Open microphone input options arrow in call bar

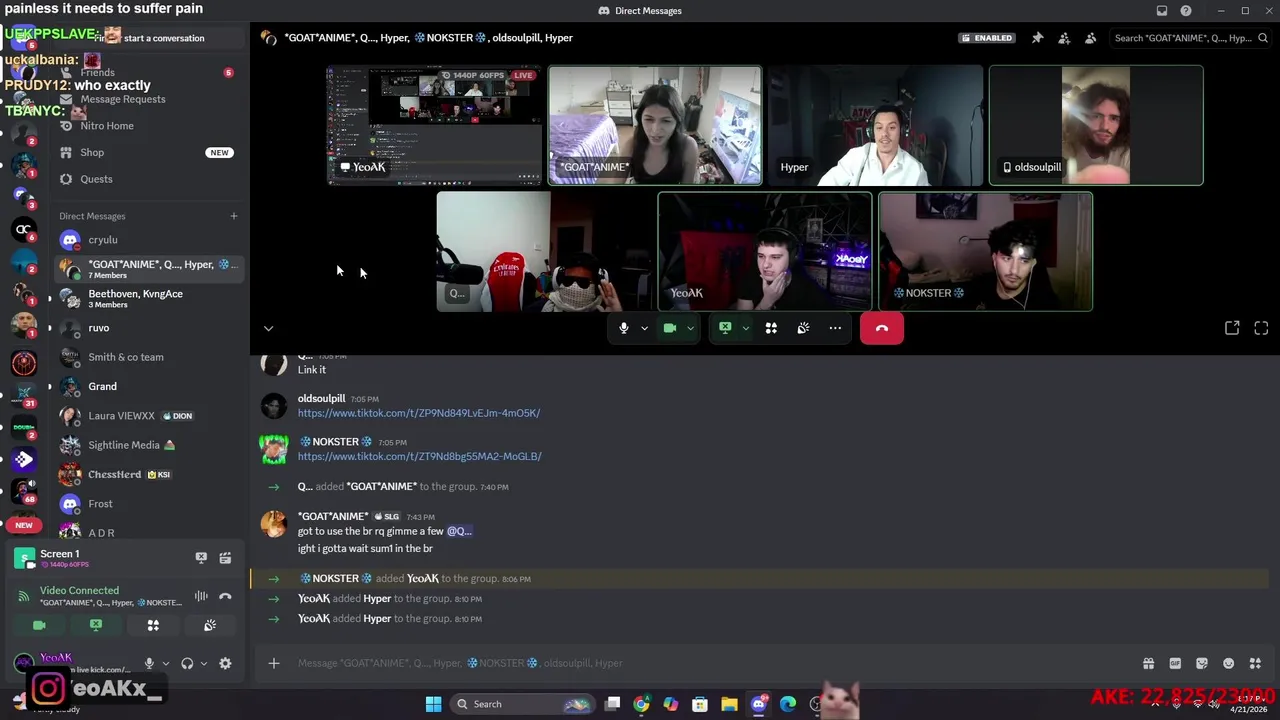click(644, 328)
